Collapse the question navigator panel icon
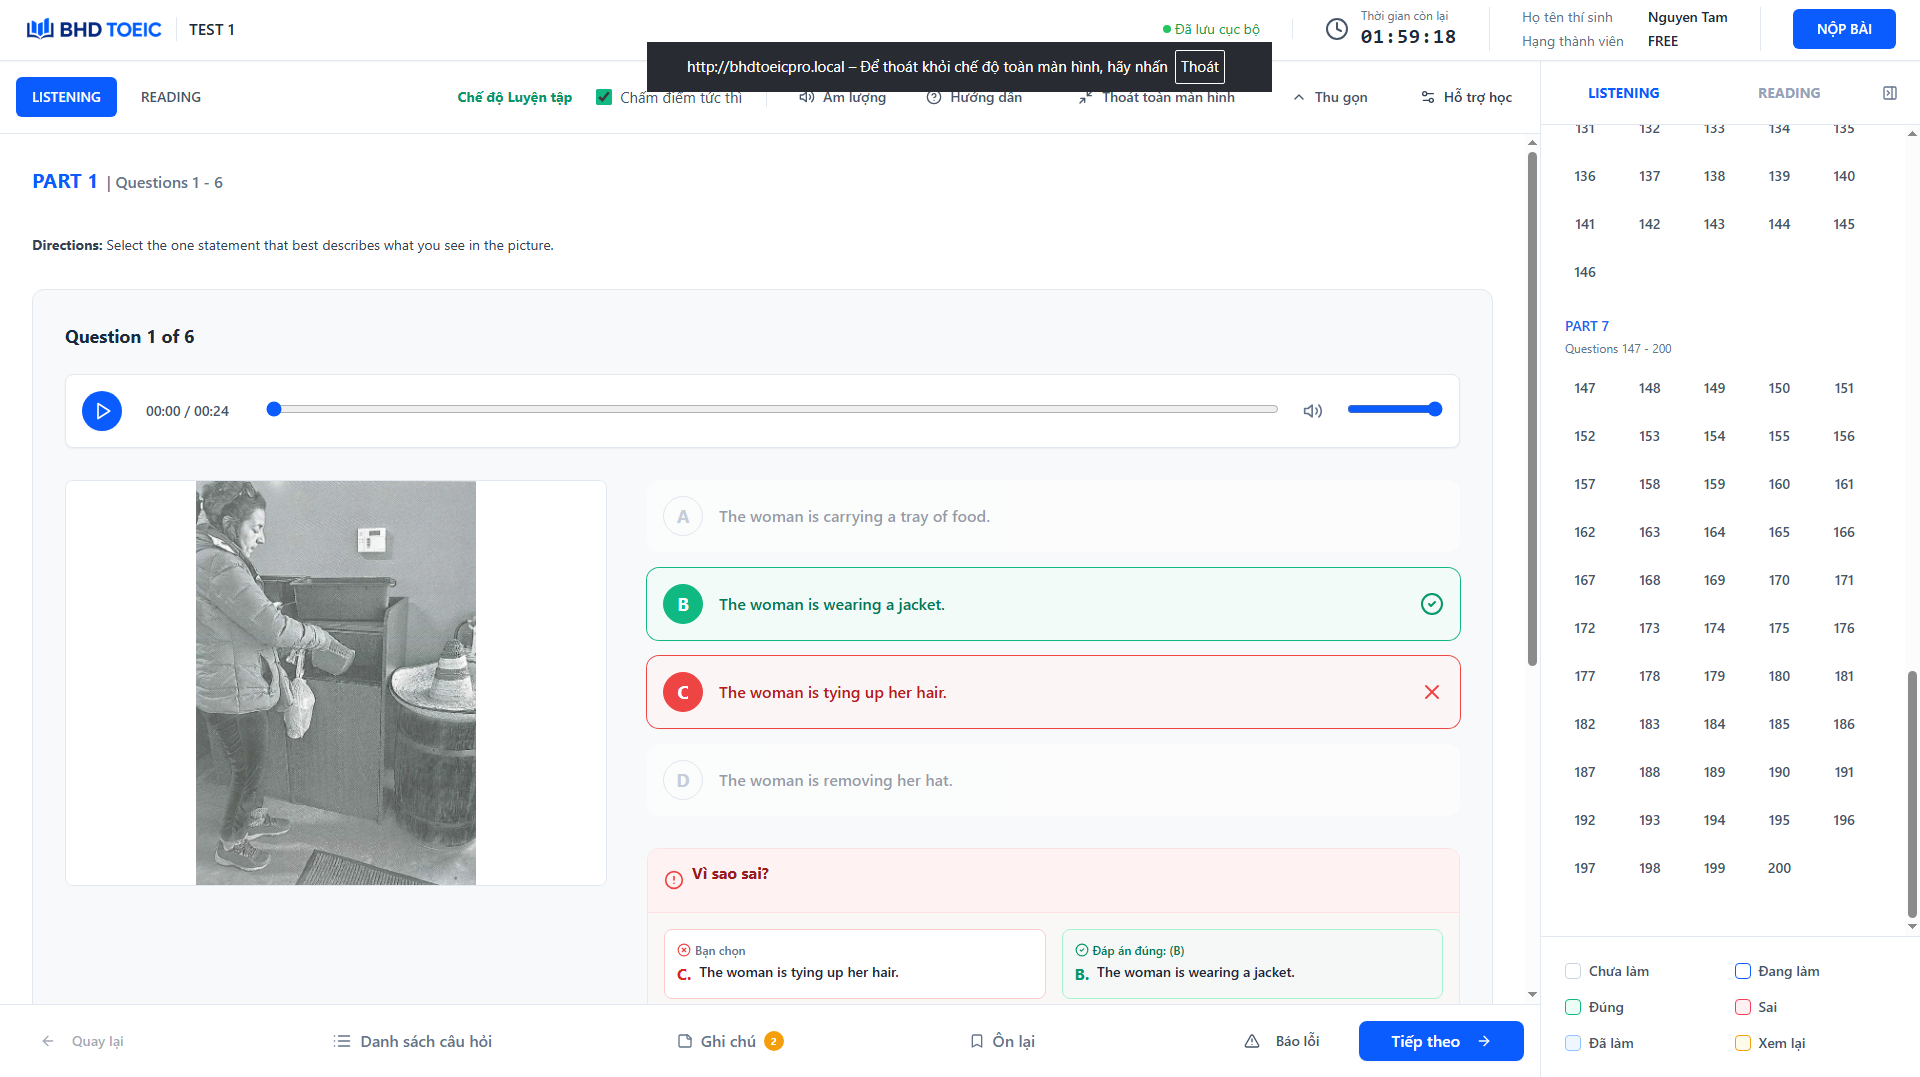1920x1077 pixels. [x=1890, y=93]
